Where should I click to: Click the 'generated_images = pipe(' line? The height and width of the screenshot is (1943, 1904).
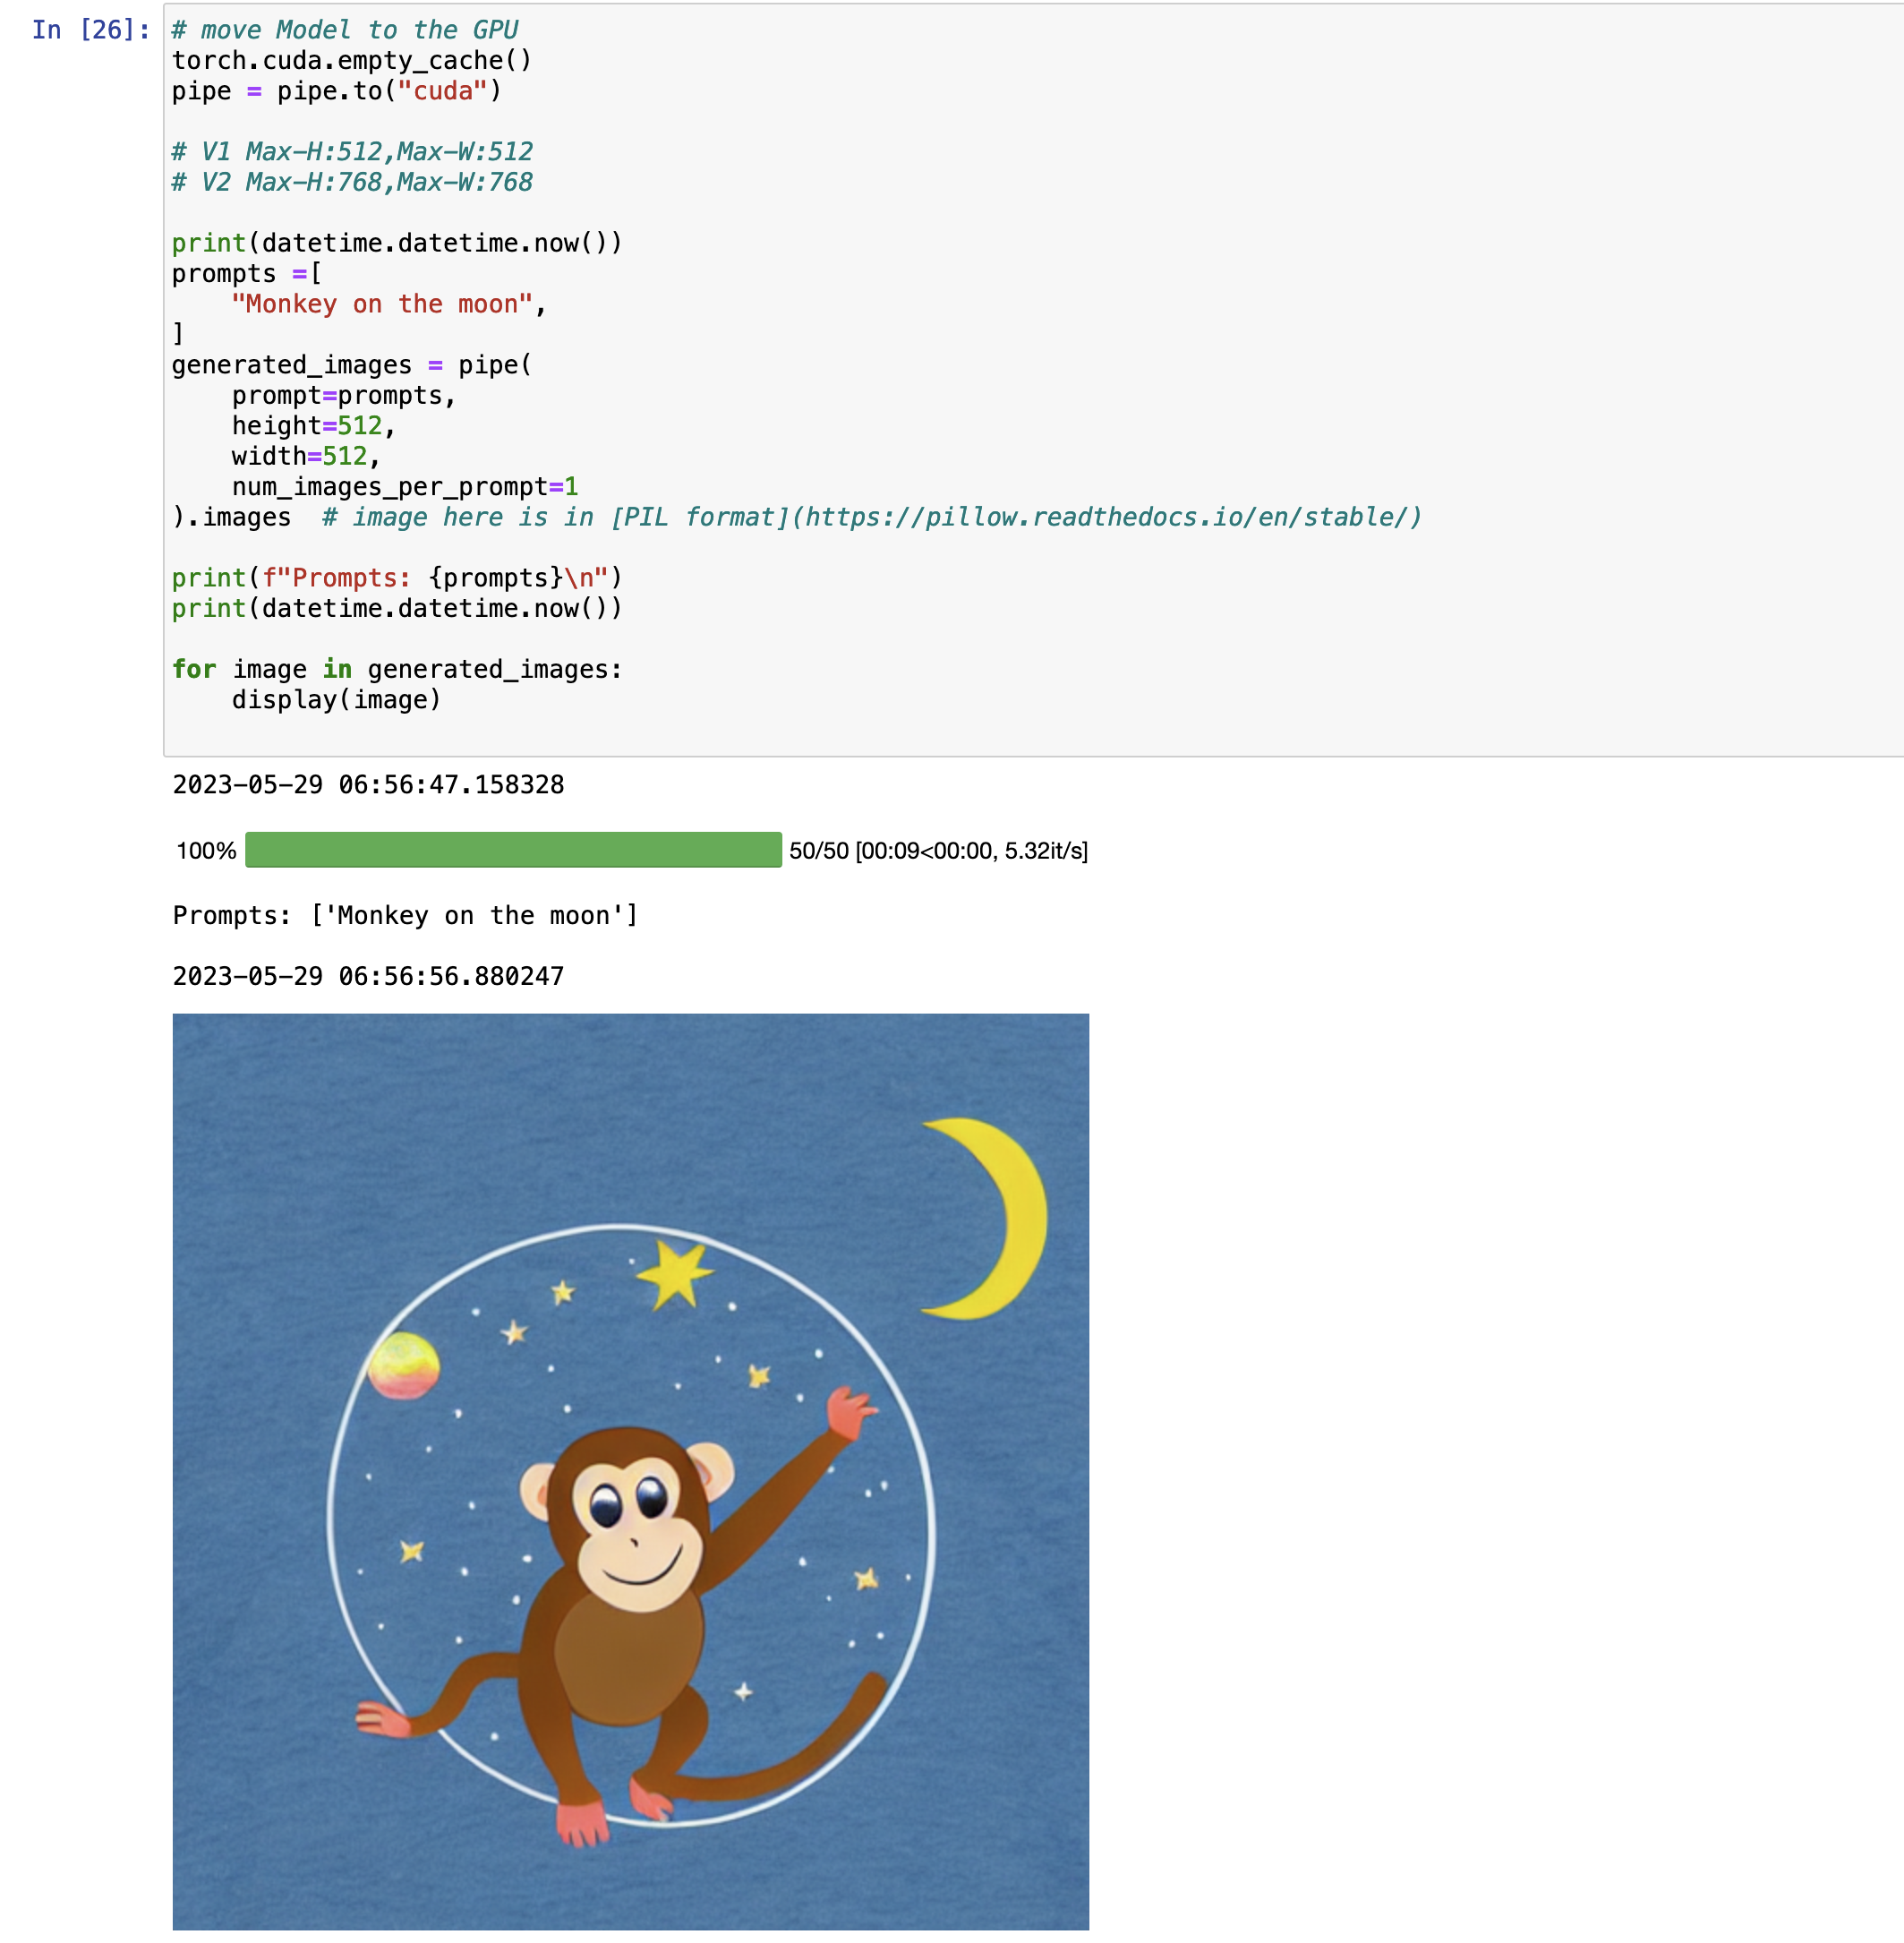(x=352, y=365)
